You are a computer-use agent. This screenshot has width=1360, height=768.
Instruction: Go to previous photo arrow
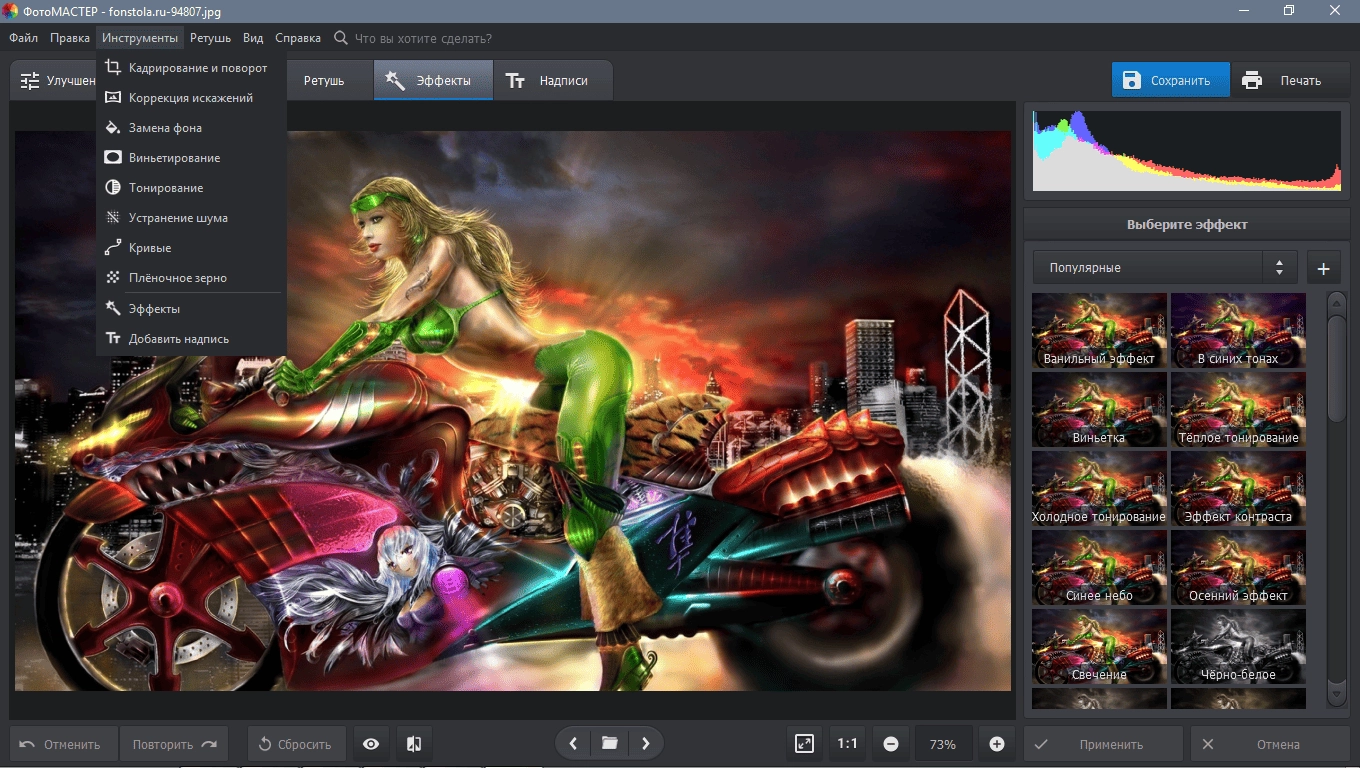click(x=573, y=744)
